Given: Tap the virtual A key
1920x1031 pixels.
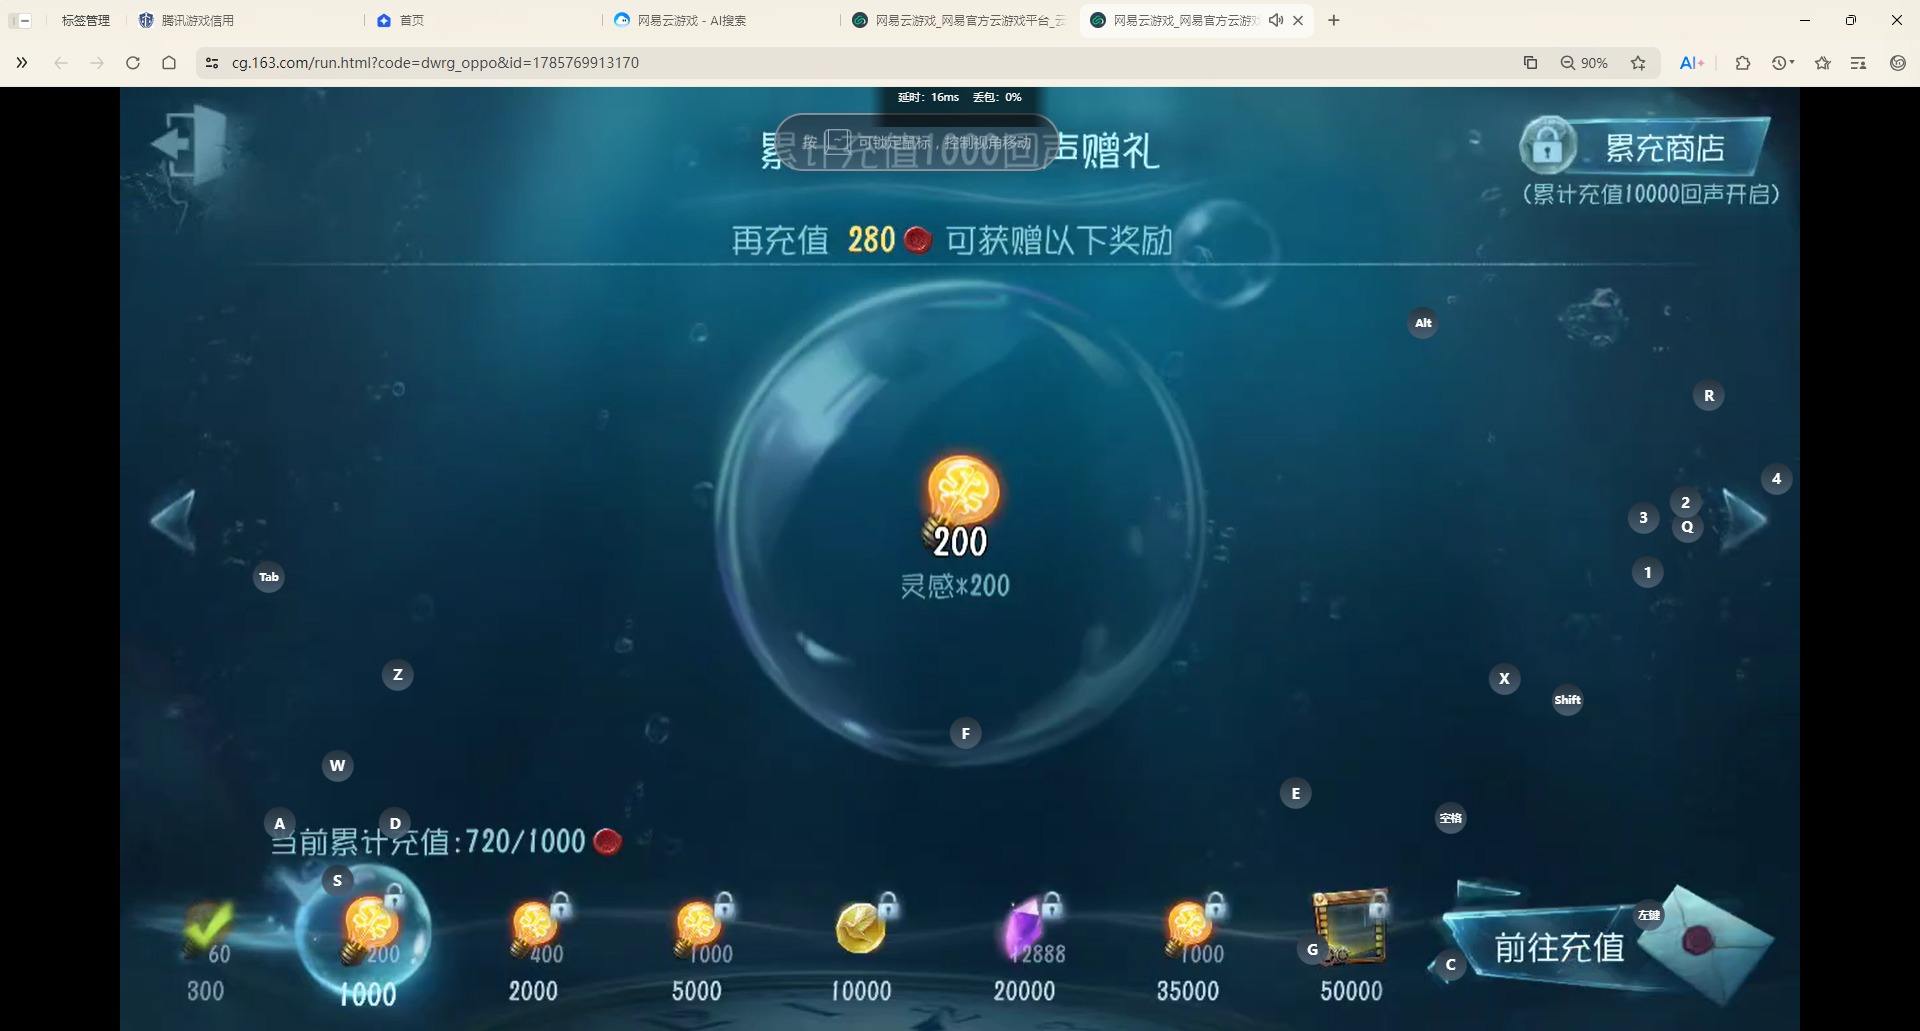Looking at the screenshot, I should (280, 823).
